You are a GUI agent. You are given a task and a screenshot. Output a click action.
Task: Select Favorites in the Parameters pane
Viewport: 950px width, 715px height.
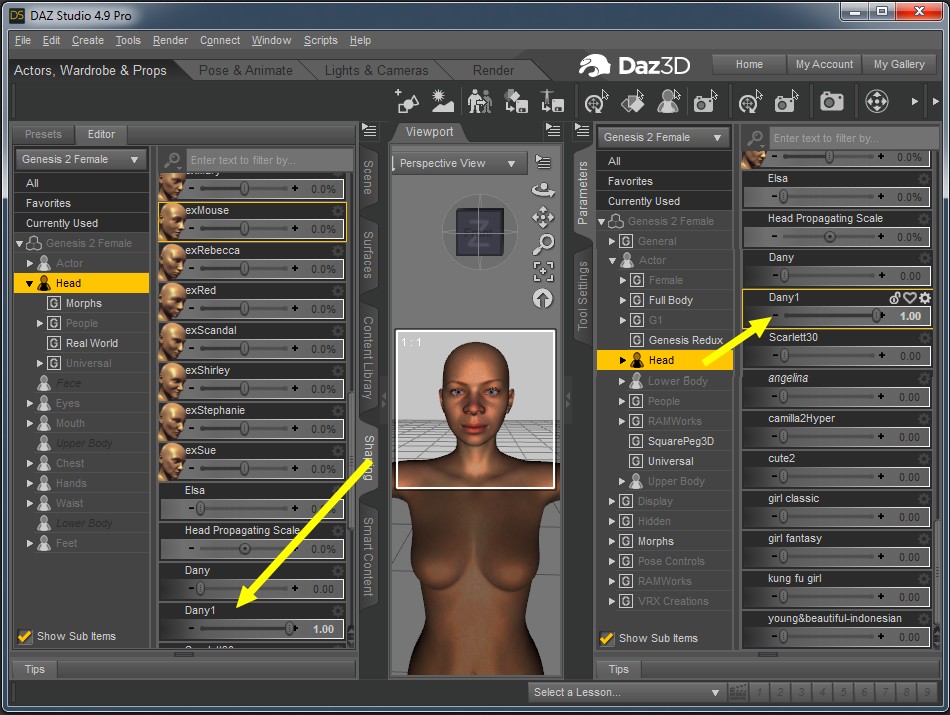[663, 181]
